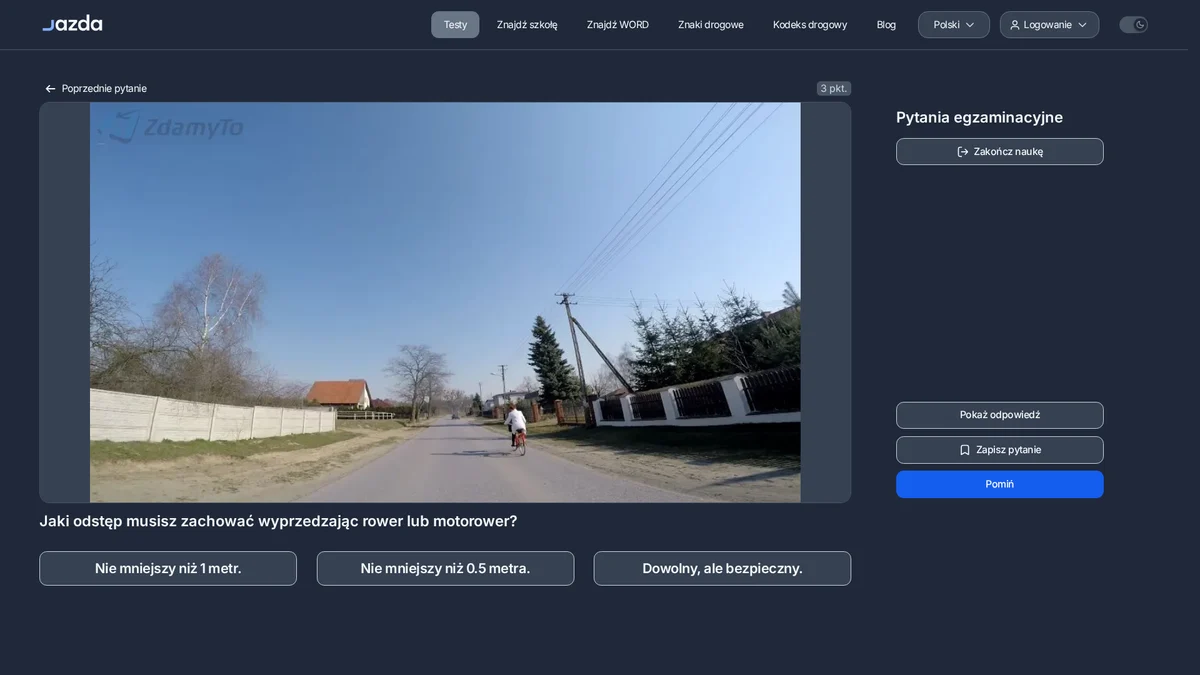Click the bookmark icon in Zapisz pytanie
The width and height of the screenshot is (1200, 675).
(965, 450)
